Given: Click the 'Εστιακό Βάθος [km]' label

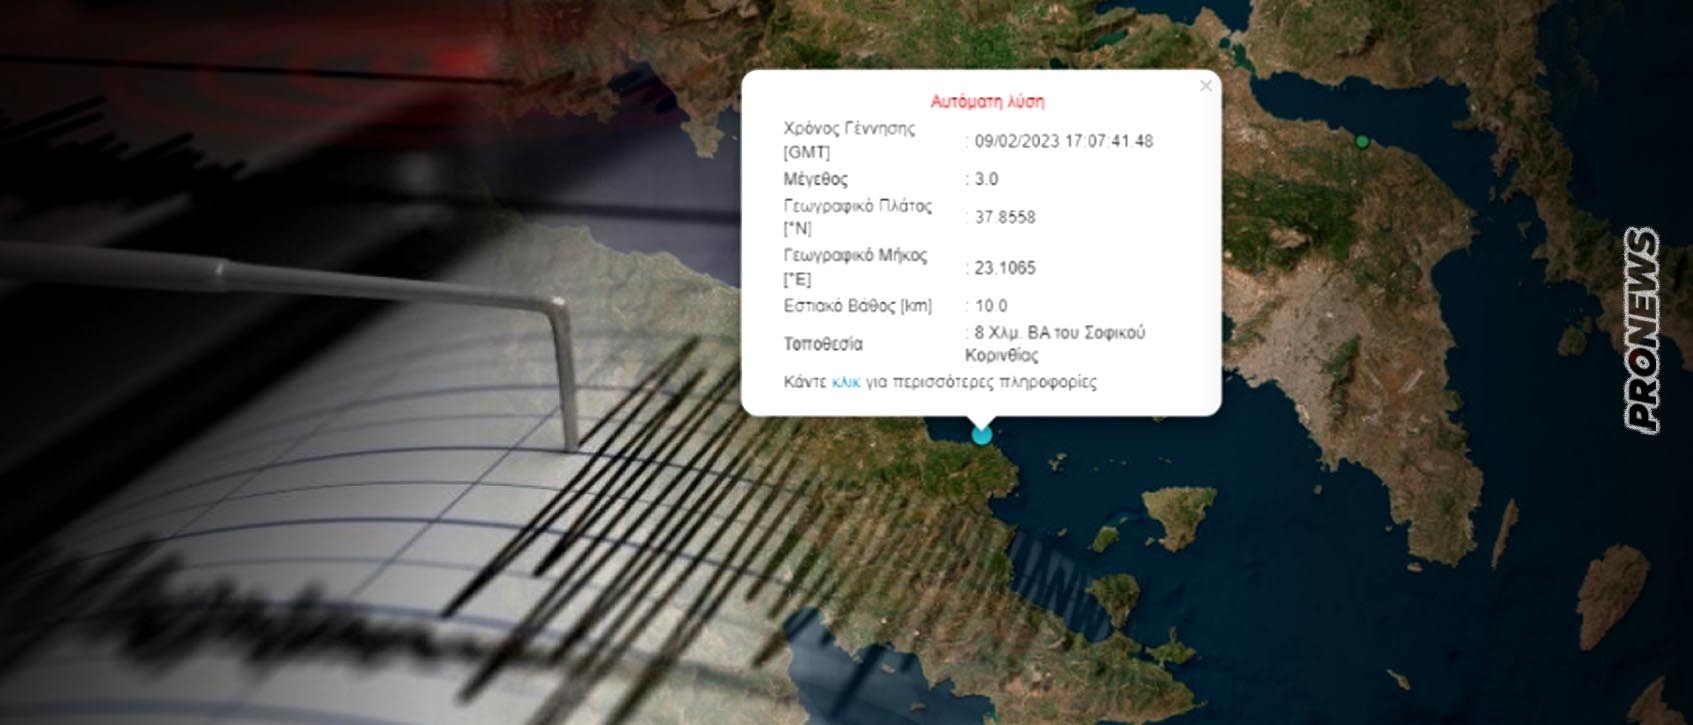Looking at the screenshot, I should [857, 306].
